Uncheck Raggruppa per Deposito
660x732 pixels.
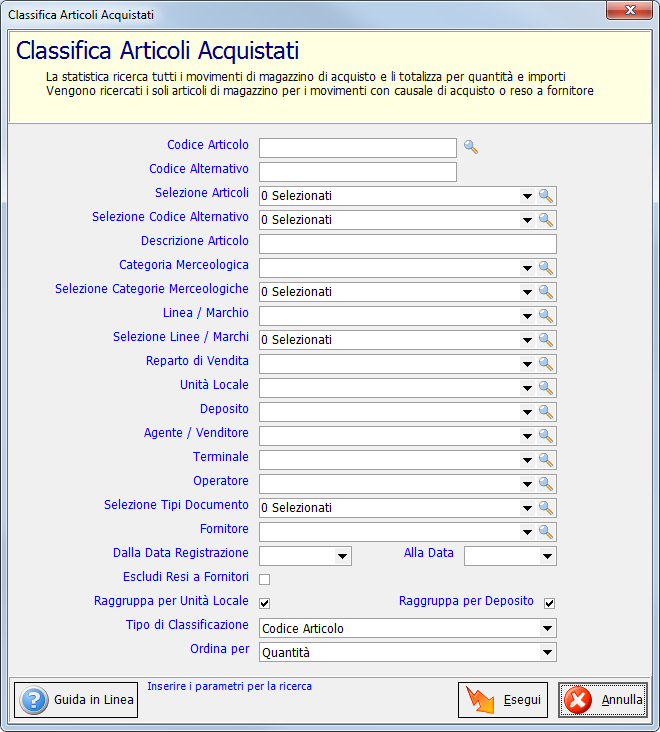click(549, 603)
